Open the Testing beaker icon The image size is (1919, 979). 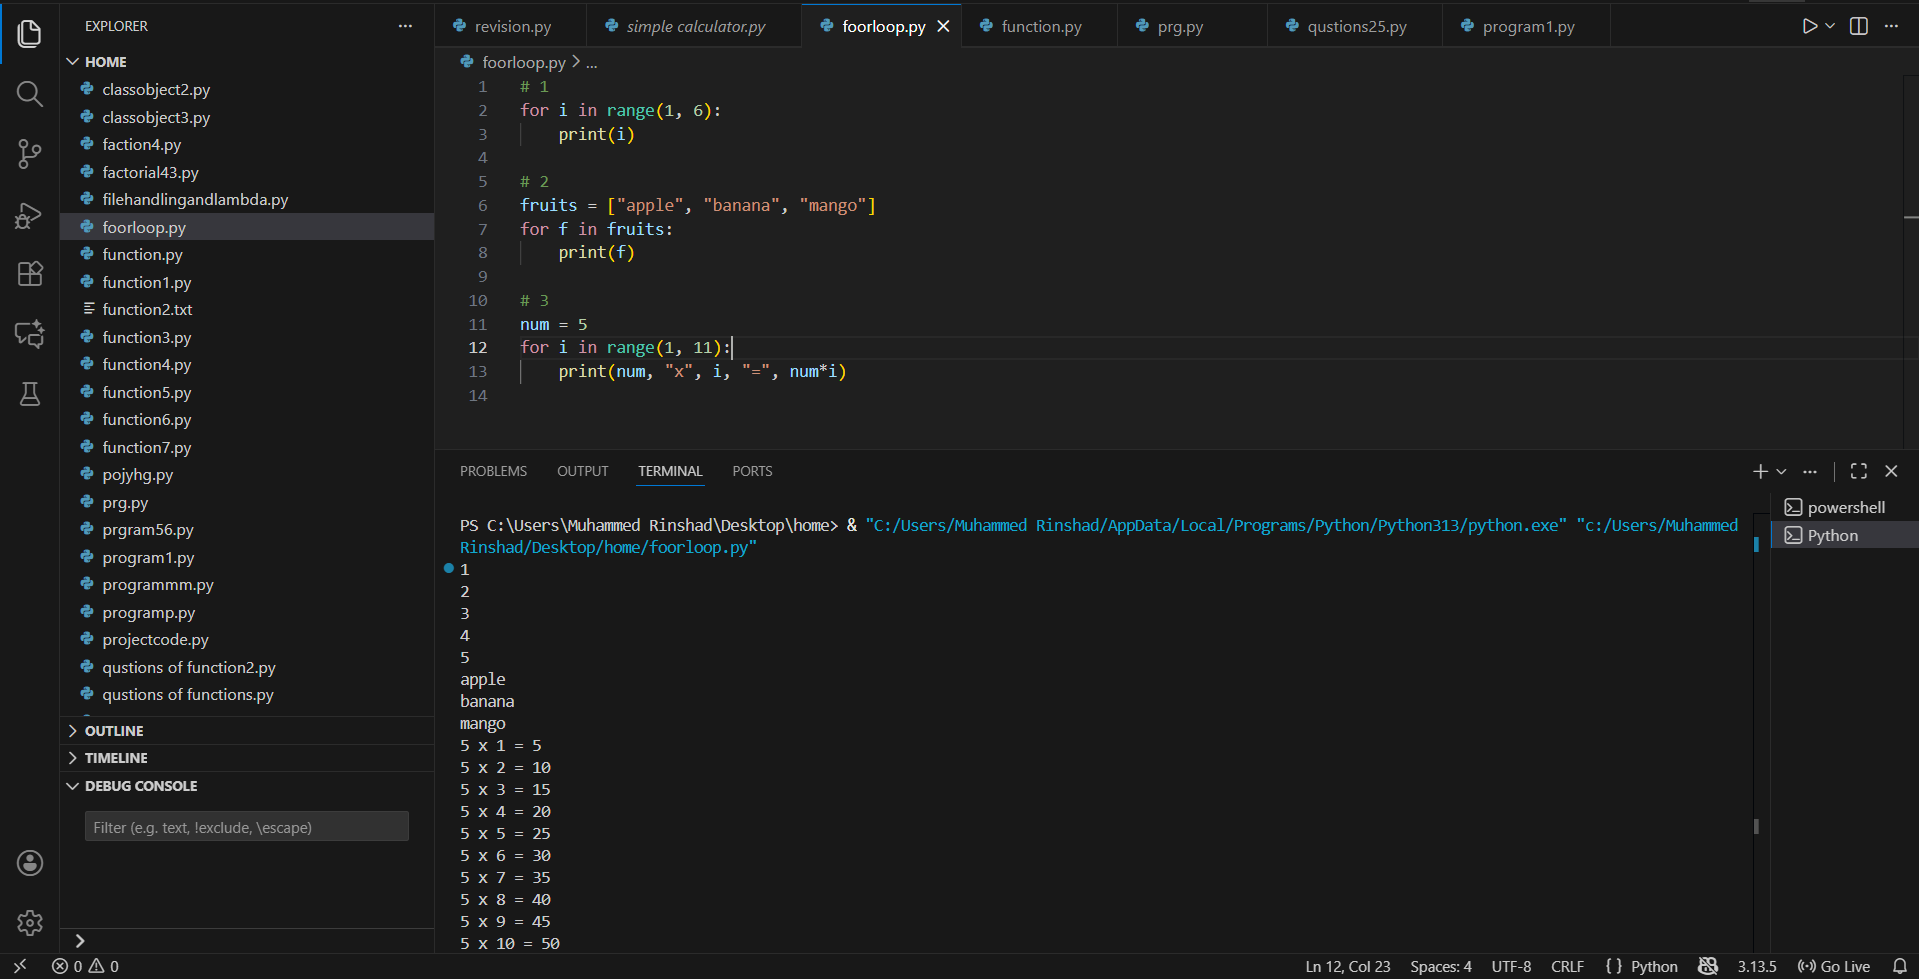(x=29, y=394)
